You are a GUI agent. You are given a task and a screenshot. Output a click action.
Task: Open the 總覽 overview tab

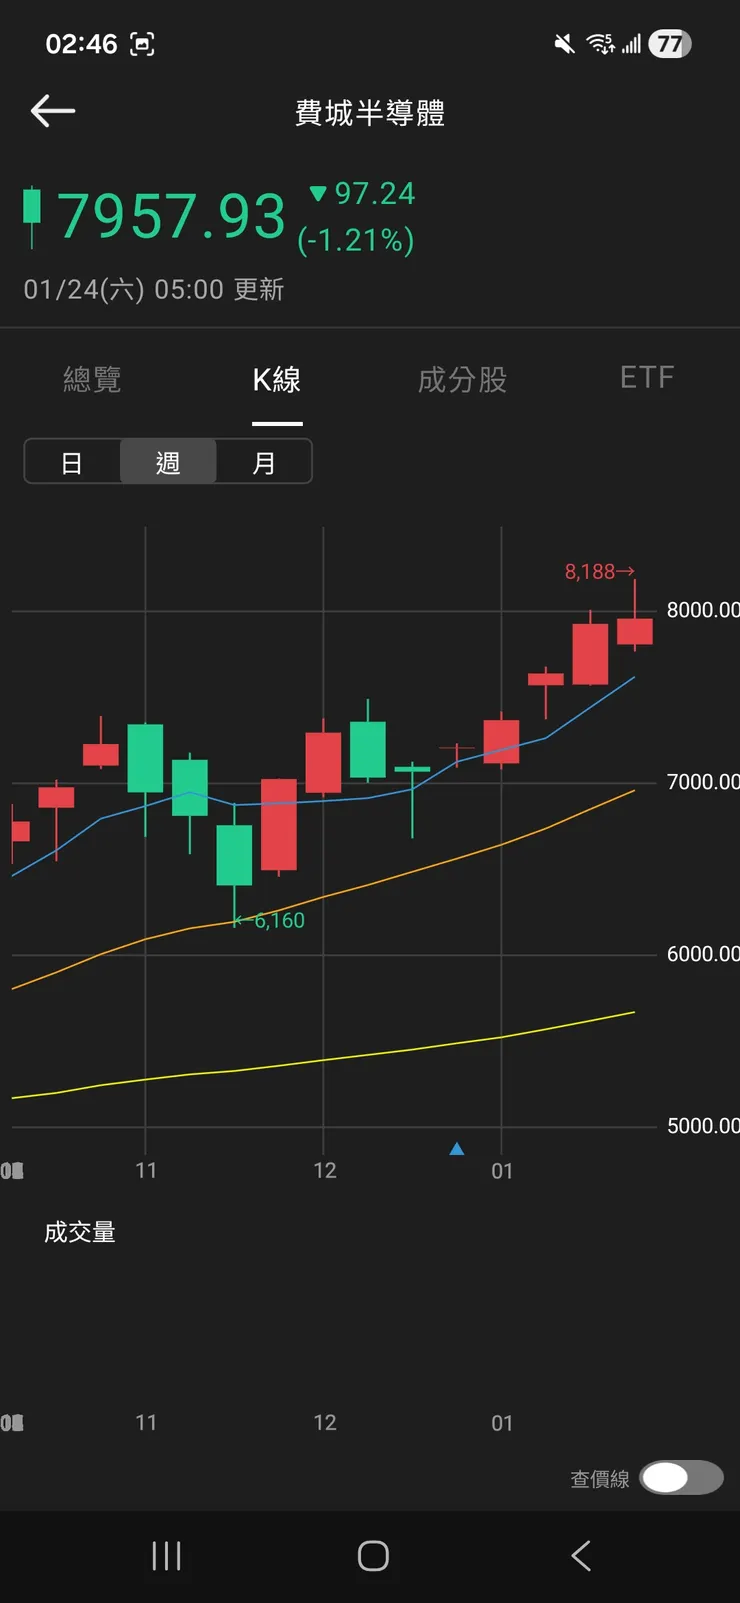pos(92,379)
